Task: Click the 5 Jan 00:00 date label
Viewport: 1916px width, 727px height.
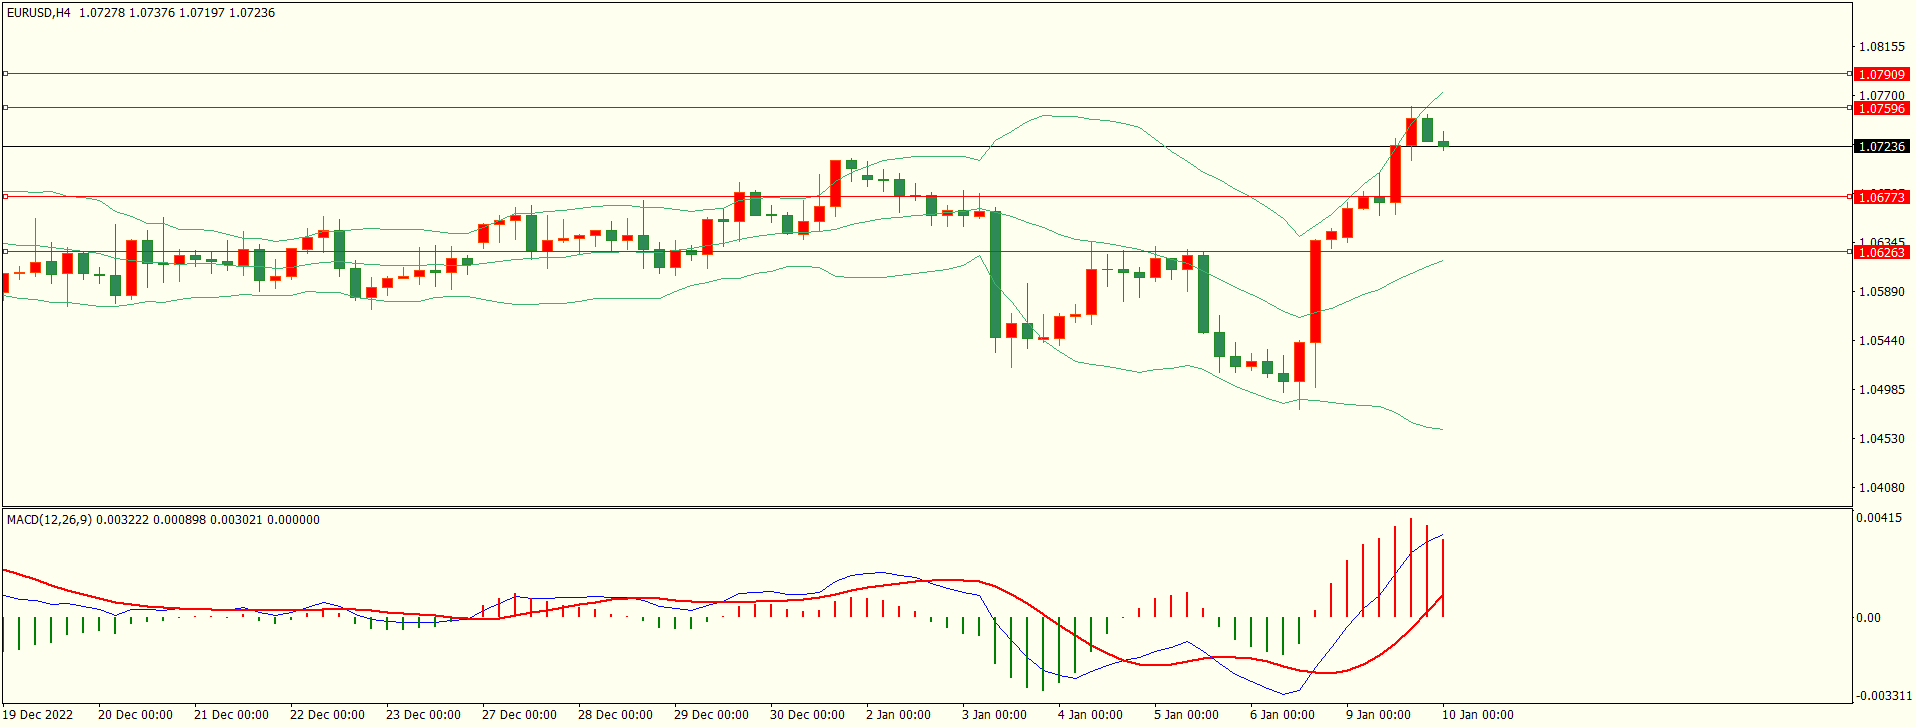Action: [1186, 715]
